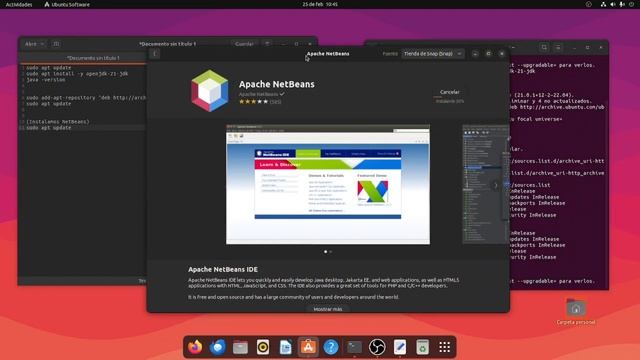This screenshot has height=360, width=640.
Task: Click the star rating under Apache NetBeans
Action: (253, 102)
